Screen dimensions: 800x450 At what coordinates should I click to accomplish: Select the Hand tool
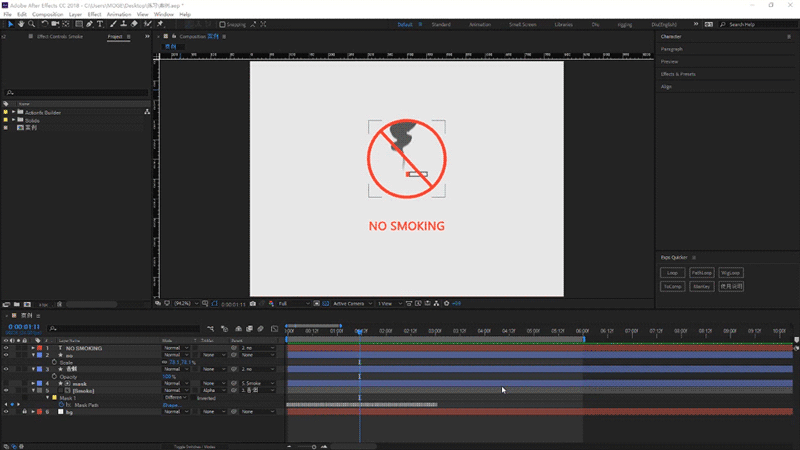point(21,24)
